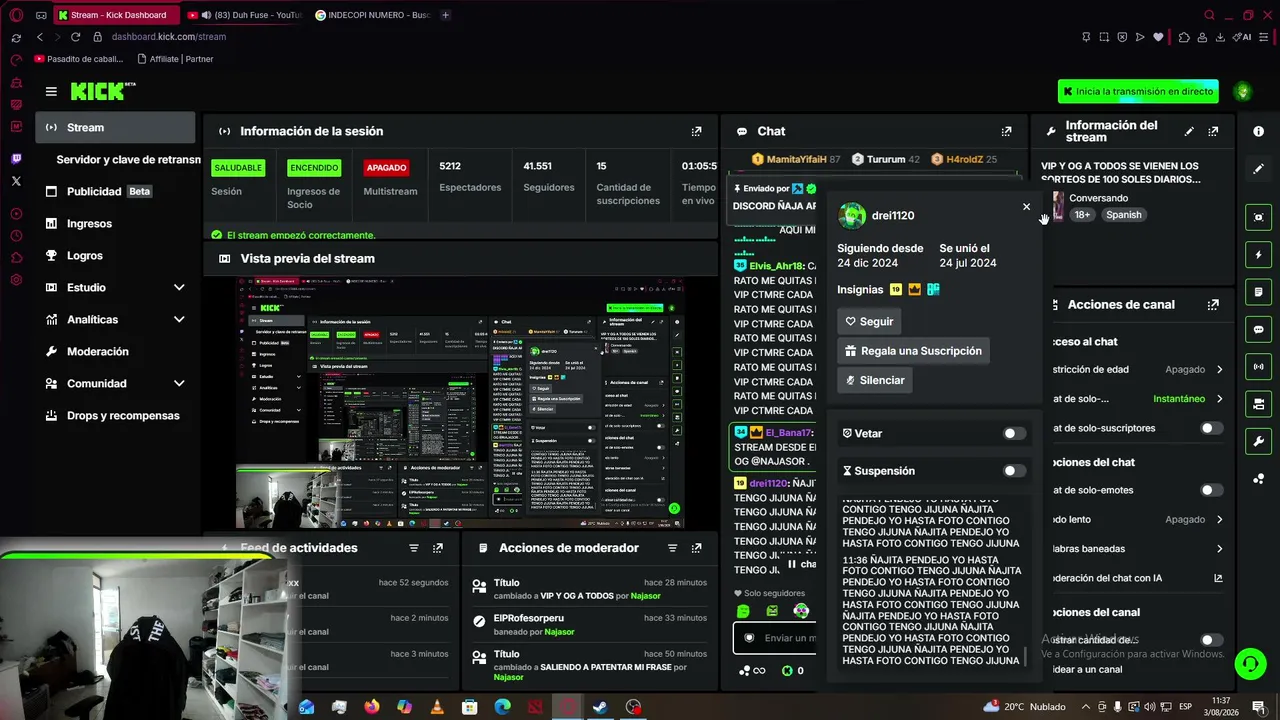Click Inicia la transmisión en directo button
This screenshot has width=1280, height=720.
[x=1138, y=91]
